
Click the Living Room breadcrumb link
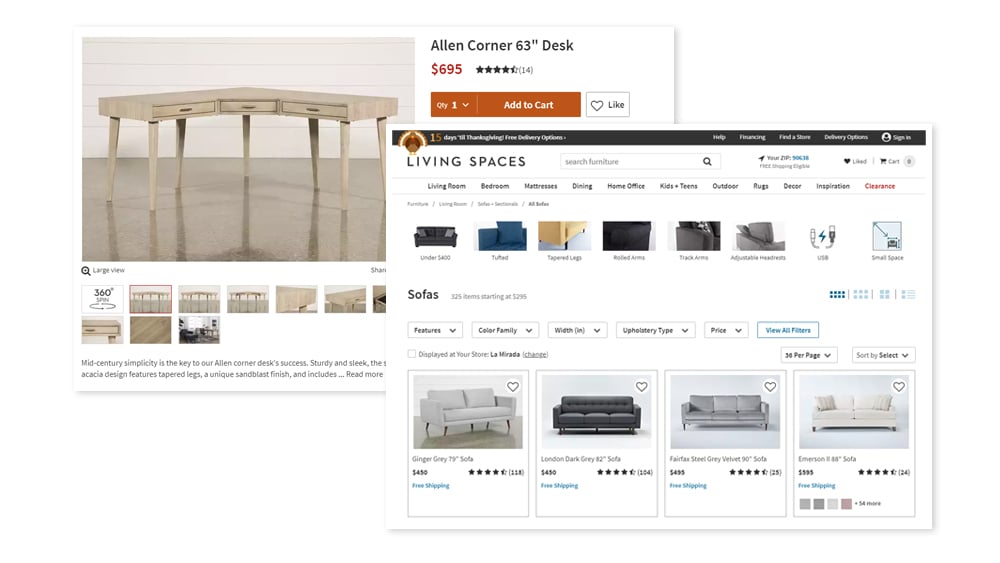(x=453, y=204)
